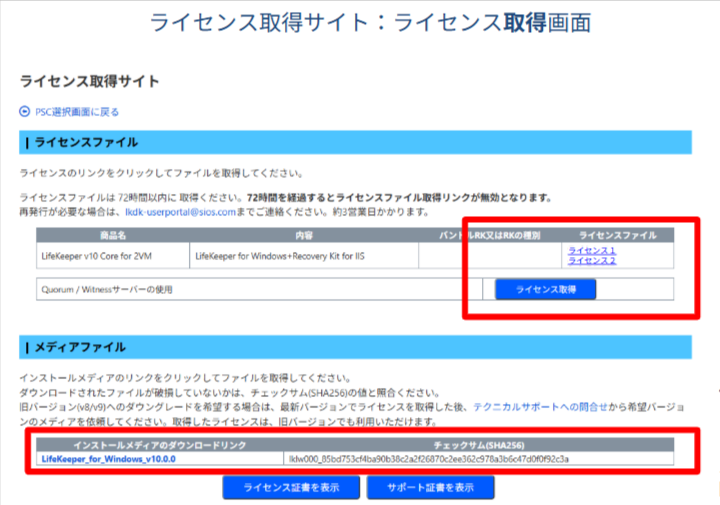This screenshot has height=505, width=720.
Task: Click the インストールメディアのダウンロードリンク column header
Action: (160, 445)
